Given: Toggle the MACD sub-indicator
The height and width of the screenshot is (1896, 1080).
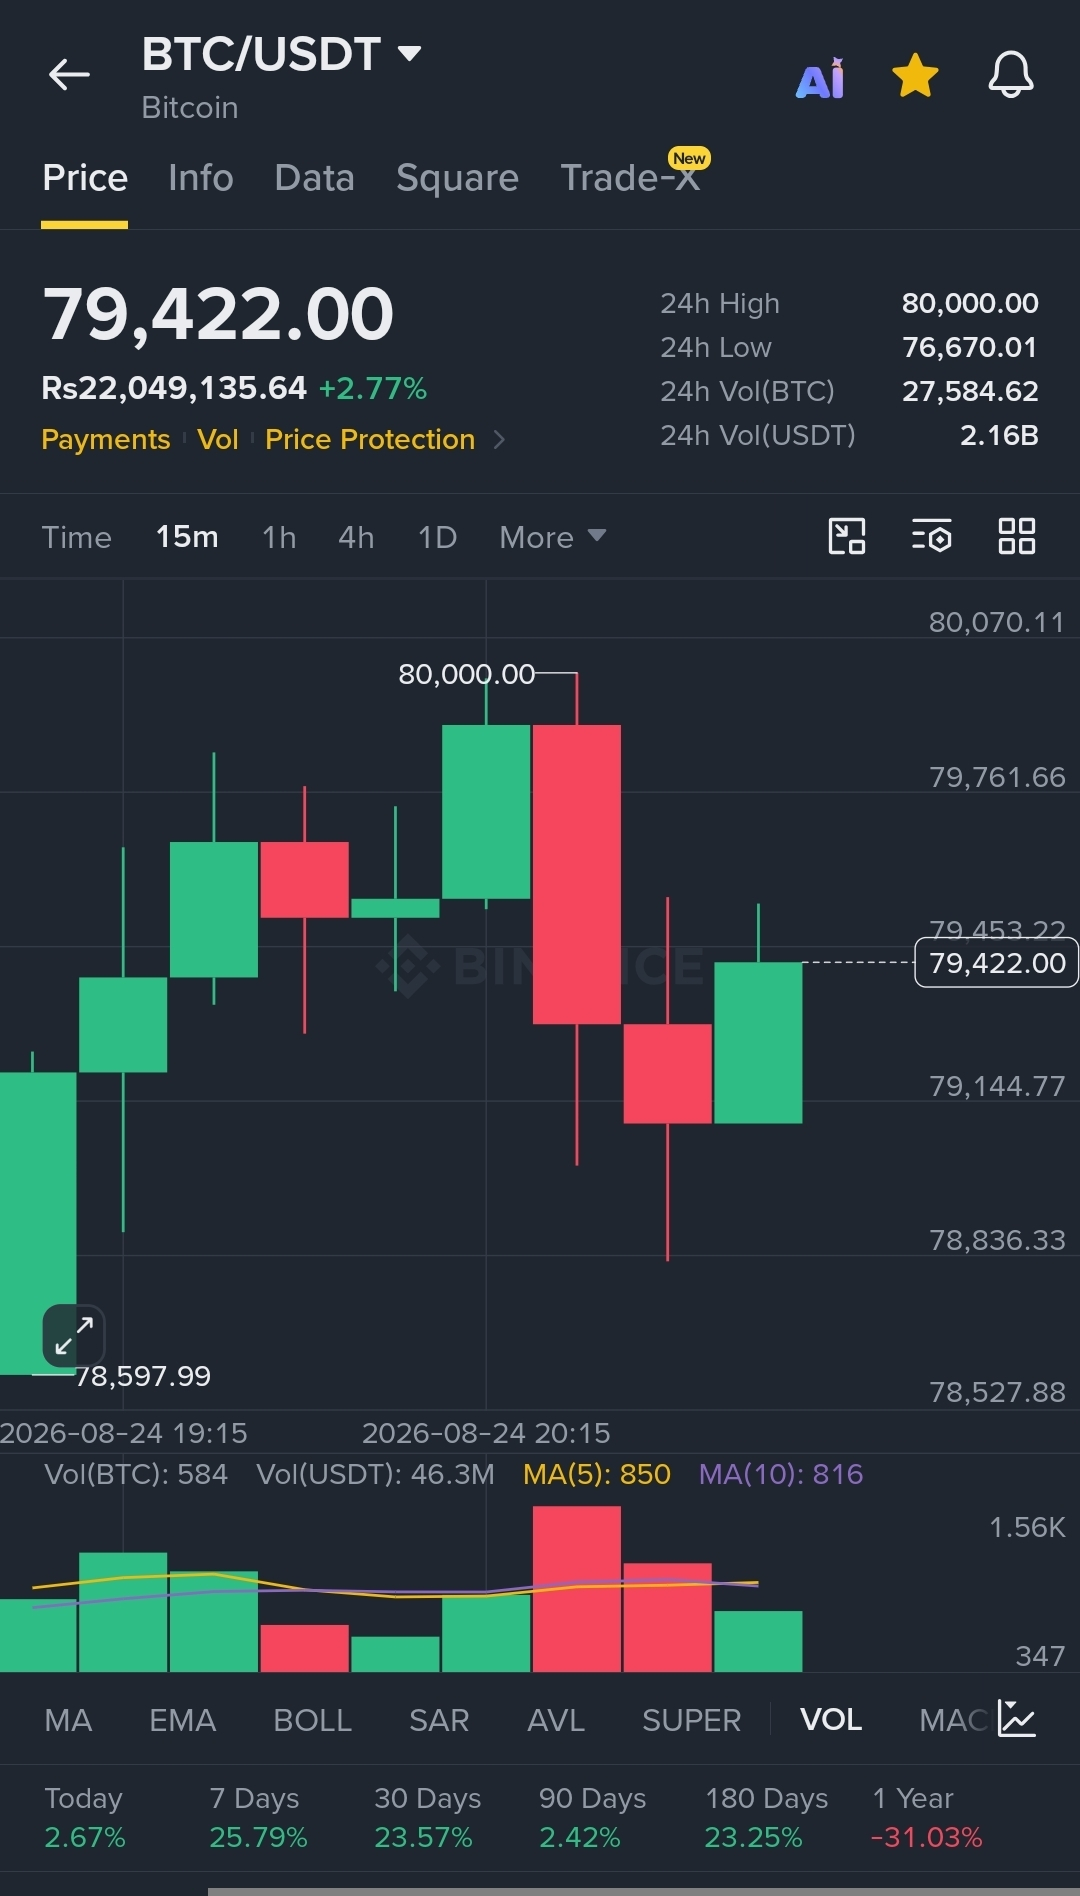Looking at the screenshot, I should tap(953, 1720).
